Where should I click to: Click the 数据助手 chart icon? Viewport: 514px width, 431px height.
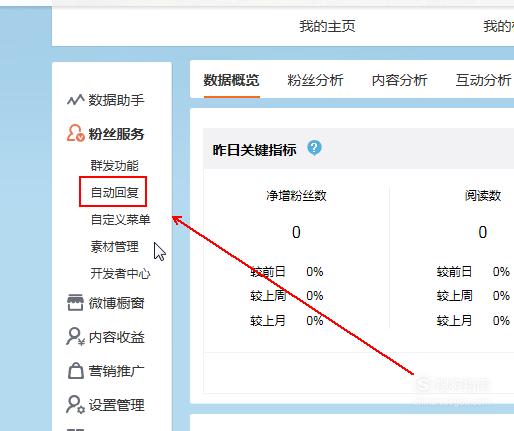(75, 100)
